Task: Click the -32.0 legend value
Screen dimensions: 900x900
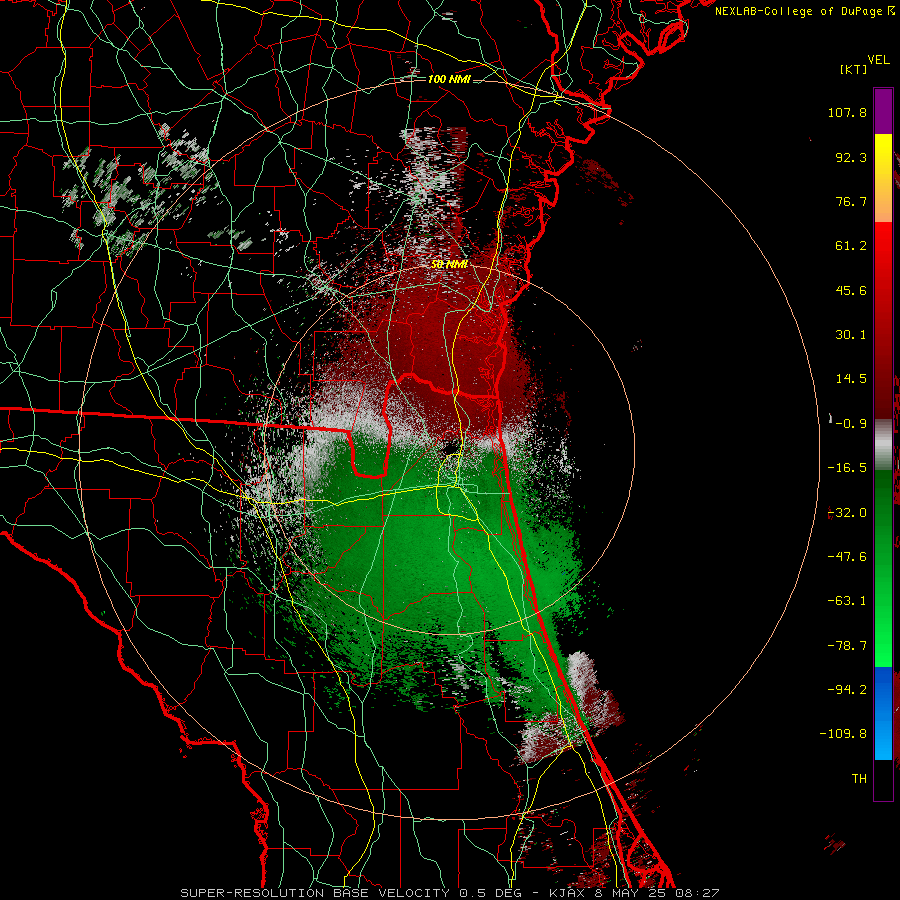Action: click(x=847, y=513)
